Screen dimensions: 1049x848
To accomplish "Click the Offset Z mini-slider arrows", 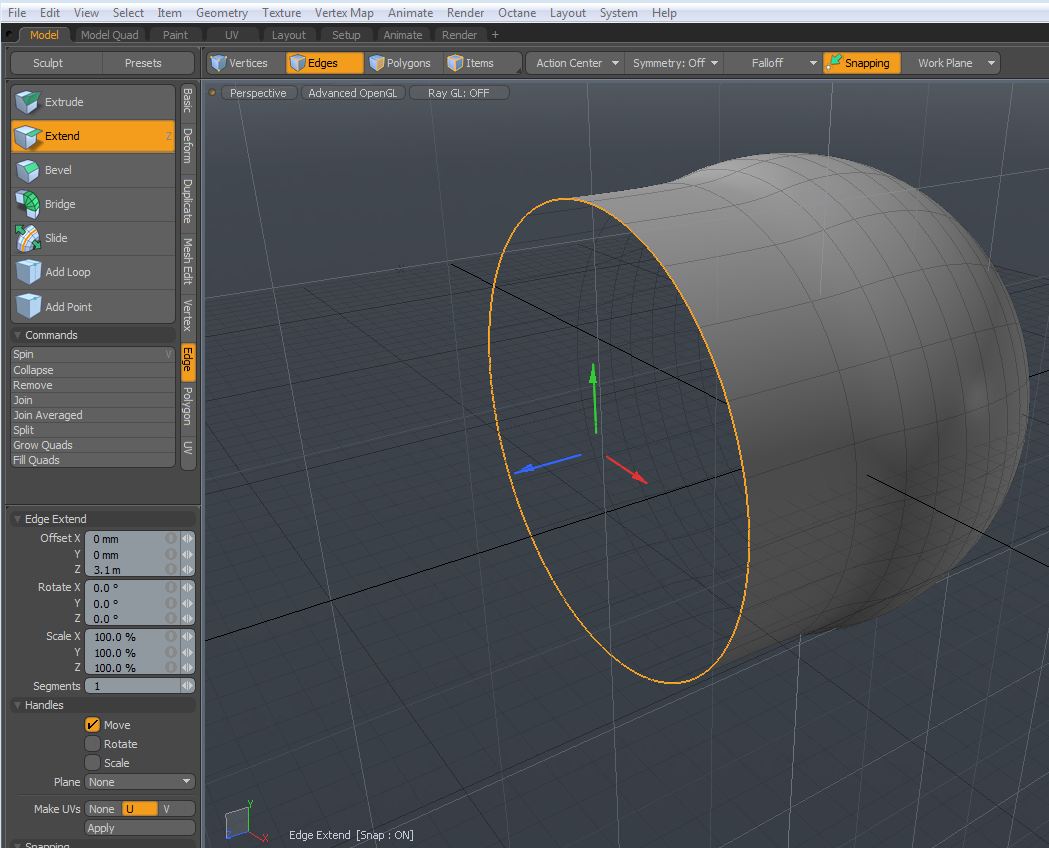I will tap(187, 570).
